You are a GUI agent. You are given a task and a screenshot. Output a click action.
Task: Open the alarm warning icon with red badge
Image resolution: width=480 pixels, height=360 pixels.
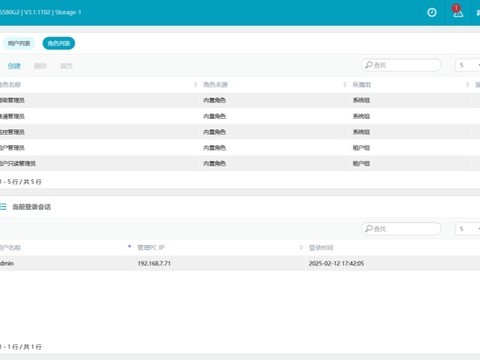coord(458,11)
